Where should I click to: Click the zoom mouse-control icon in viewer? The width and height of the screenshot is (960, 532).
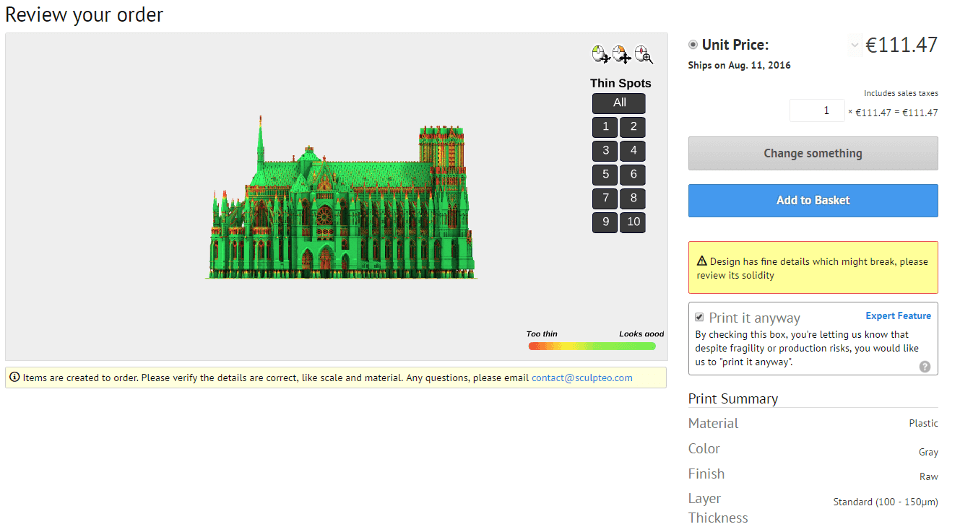pyautogui.click(x=643, y=54)
